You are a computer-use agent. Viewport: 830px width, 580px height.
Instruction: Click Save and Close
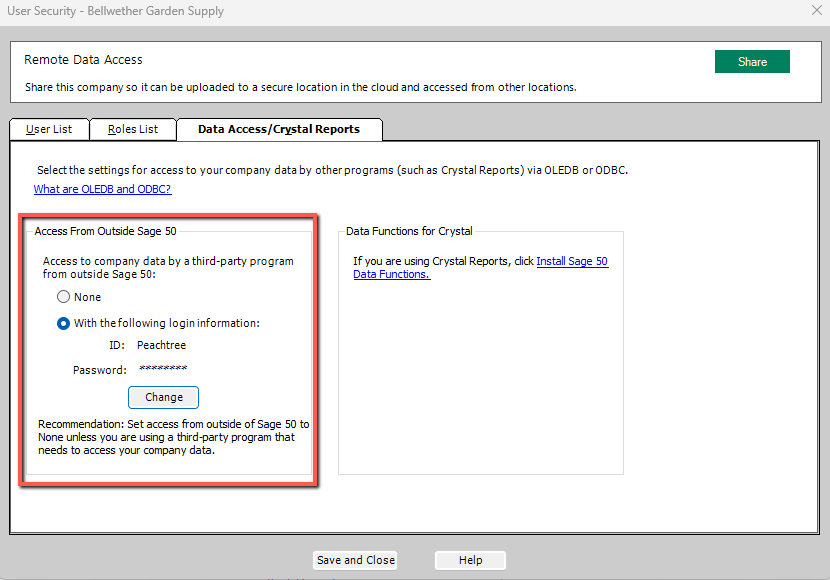354,560
